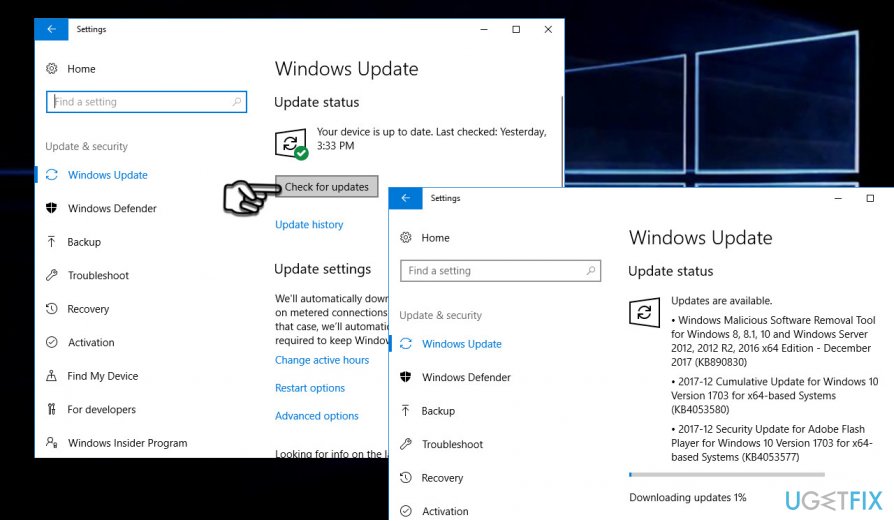The image size is (894, 521).
Task: Click the Backup arrow icon in the front window
Action: (x=405, y=410)
